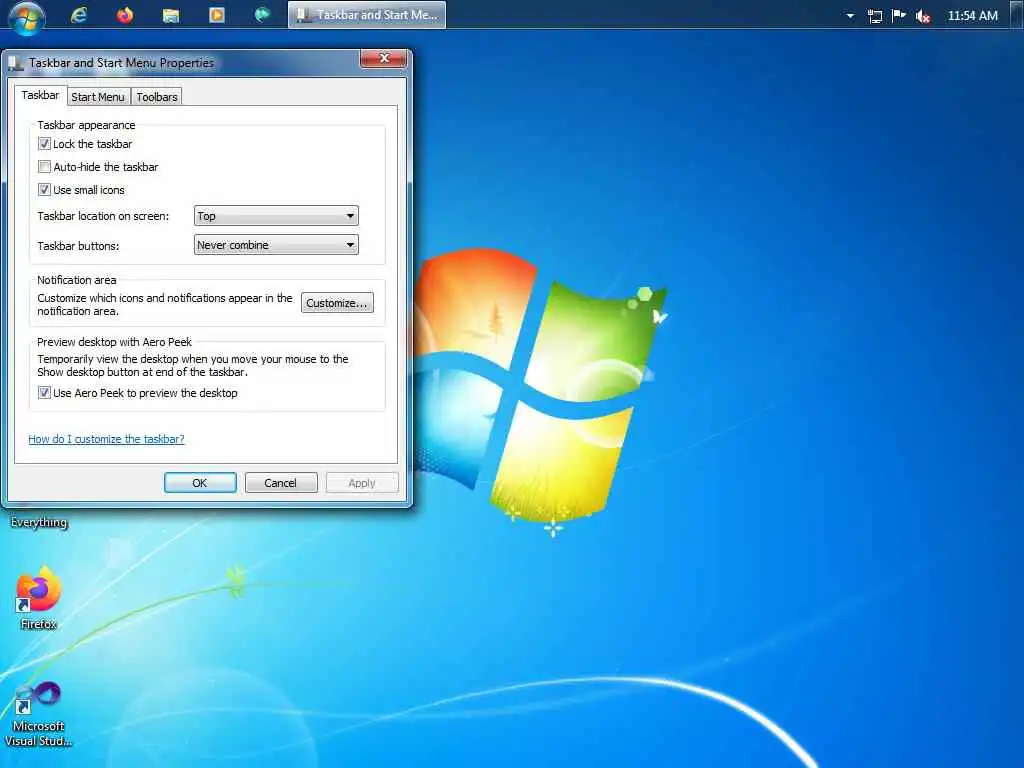Open the Firefox desktop shortcut
1024x768 pixels.
click(x=39, y=598)
